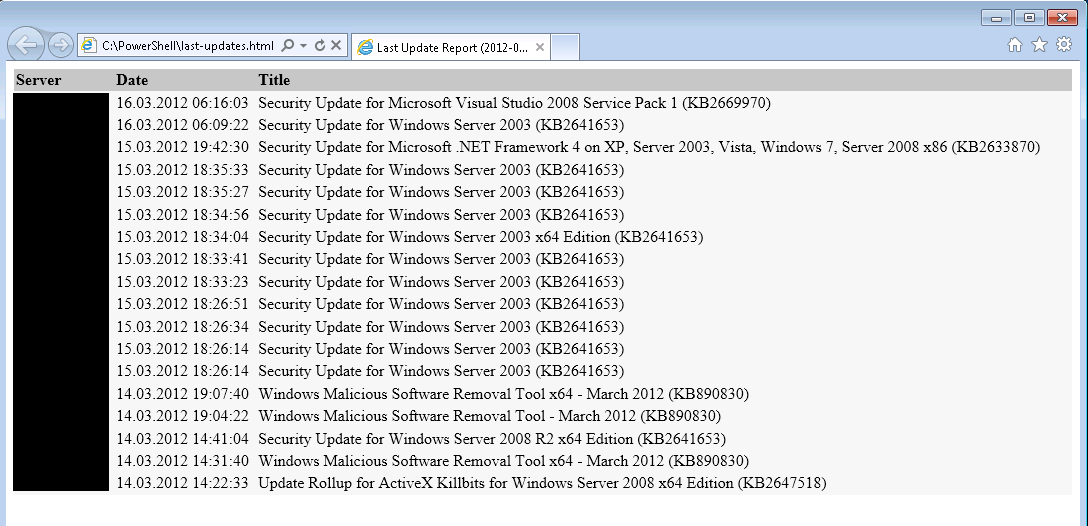The image size is (1088, 526).
Task: Click the Date column header
Action: 132,80
